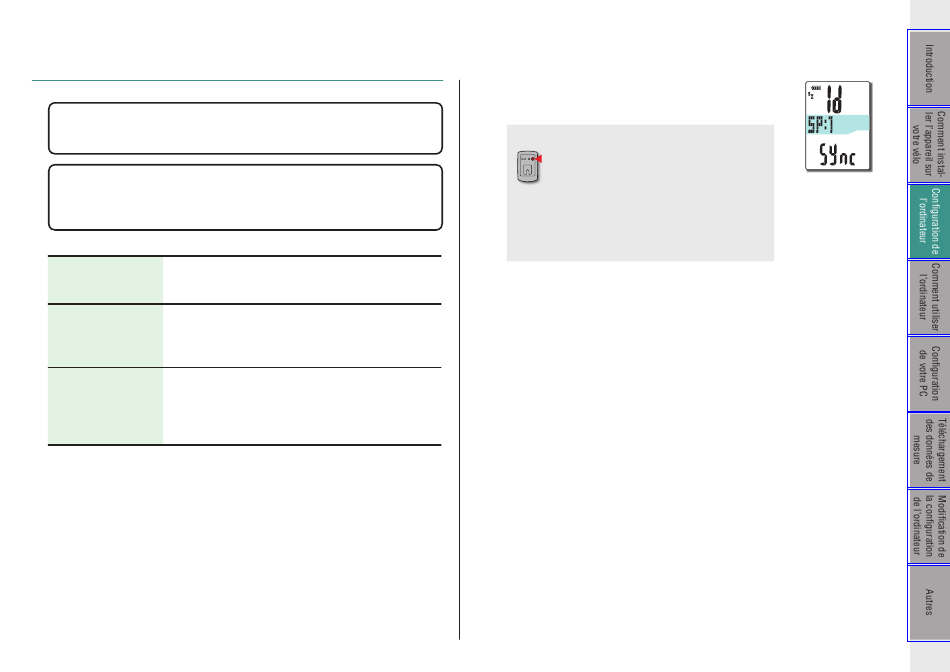Select the highlighted 'Configuration de l'ordinateur' tab

pyautogui.click(x=929, y=222)
